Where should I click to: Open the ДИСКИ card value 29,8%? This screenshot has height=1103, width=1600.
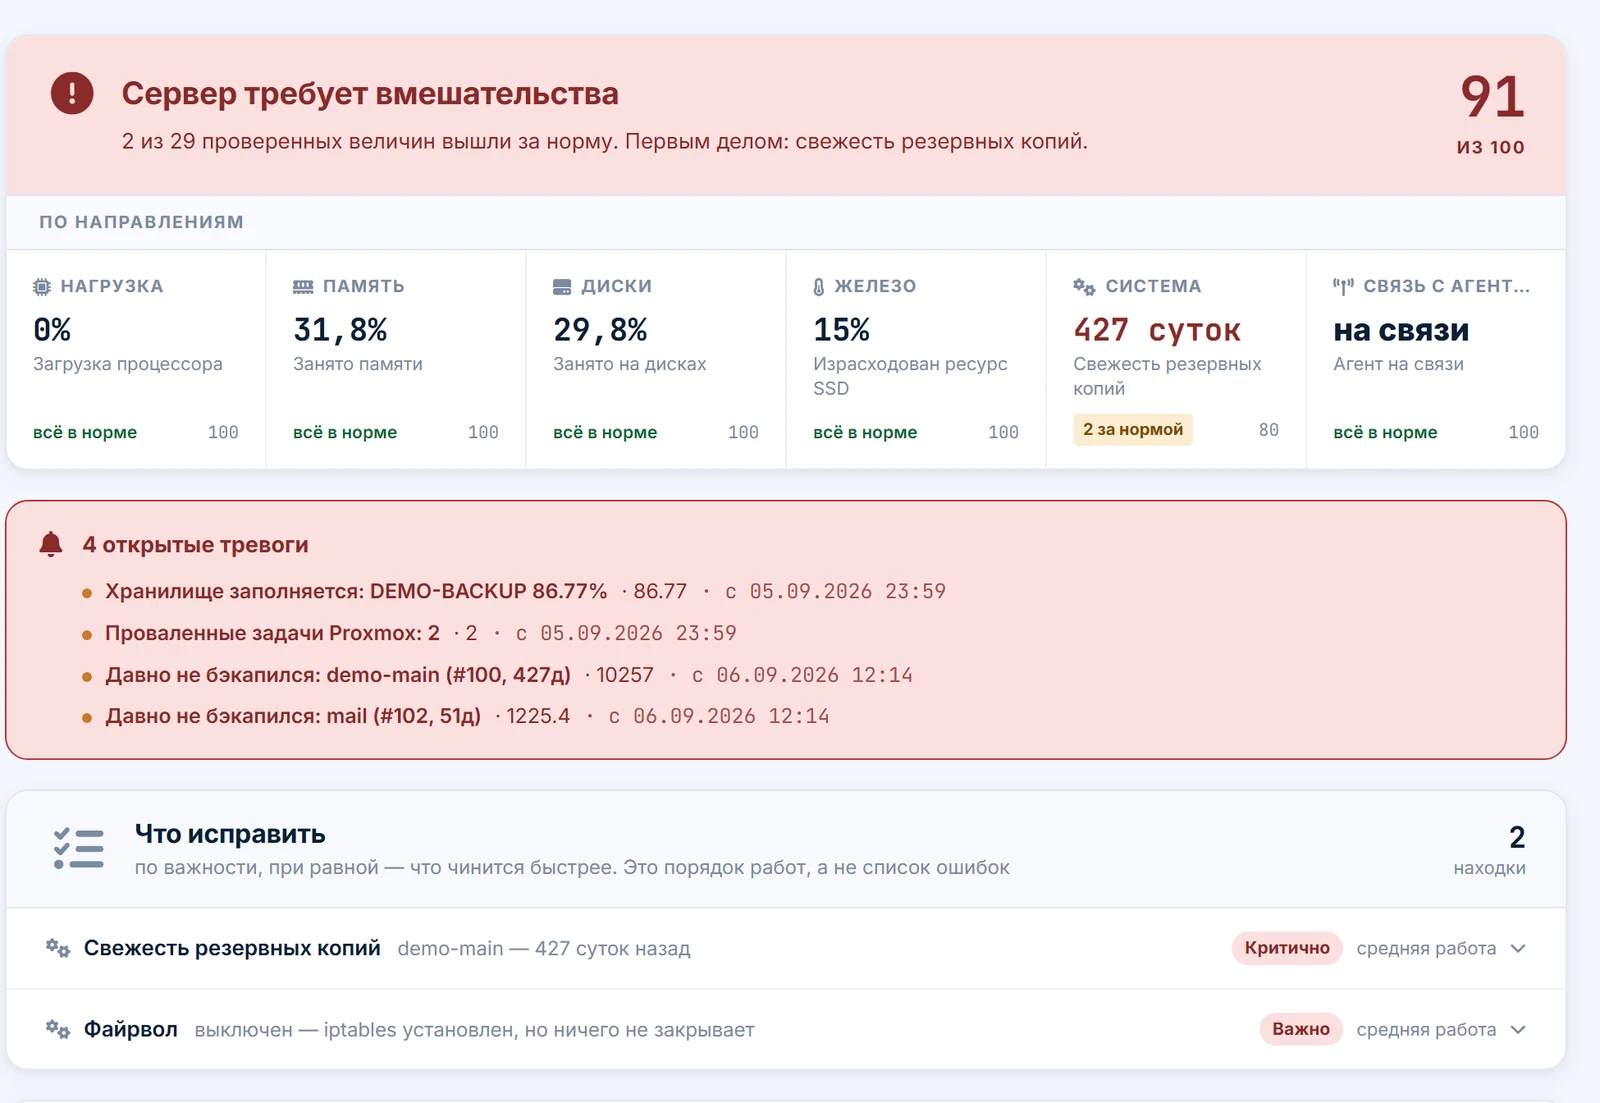coord(600,330)
